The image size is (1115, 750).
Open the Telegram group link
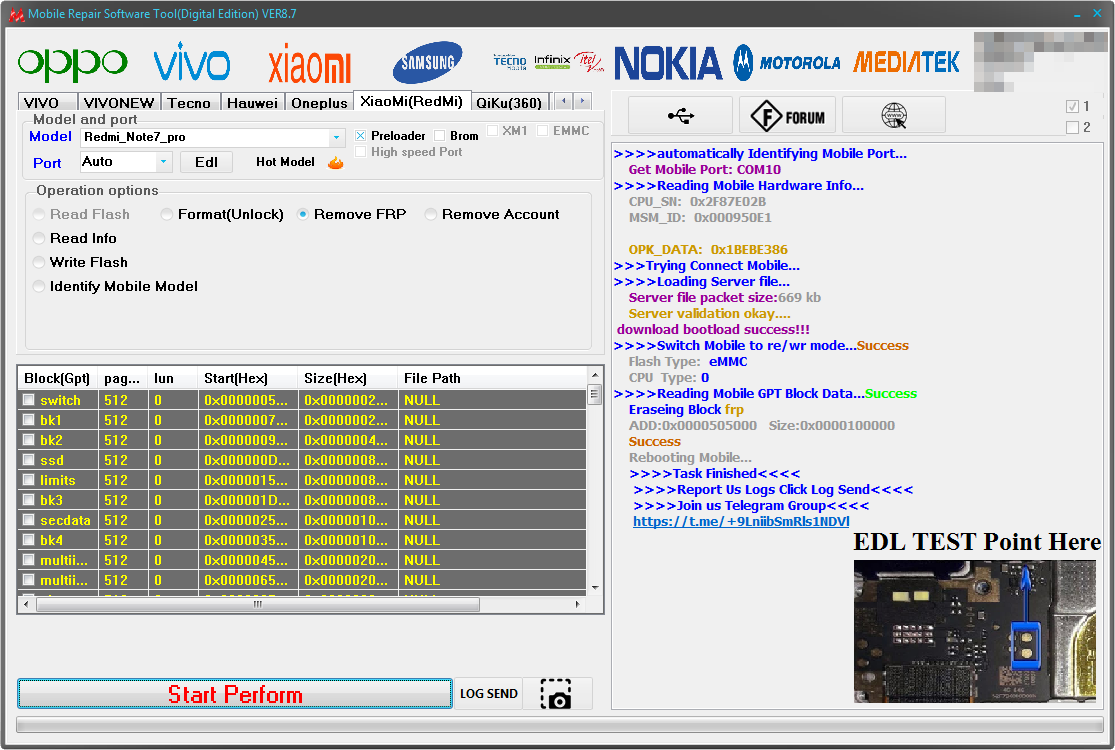[x=741, y=522]
